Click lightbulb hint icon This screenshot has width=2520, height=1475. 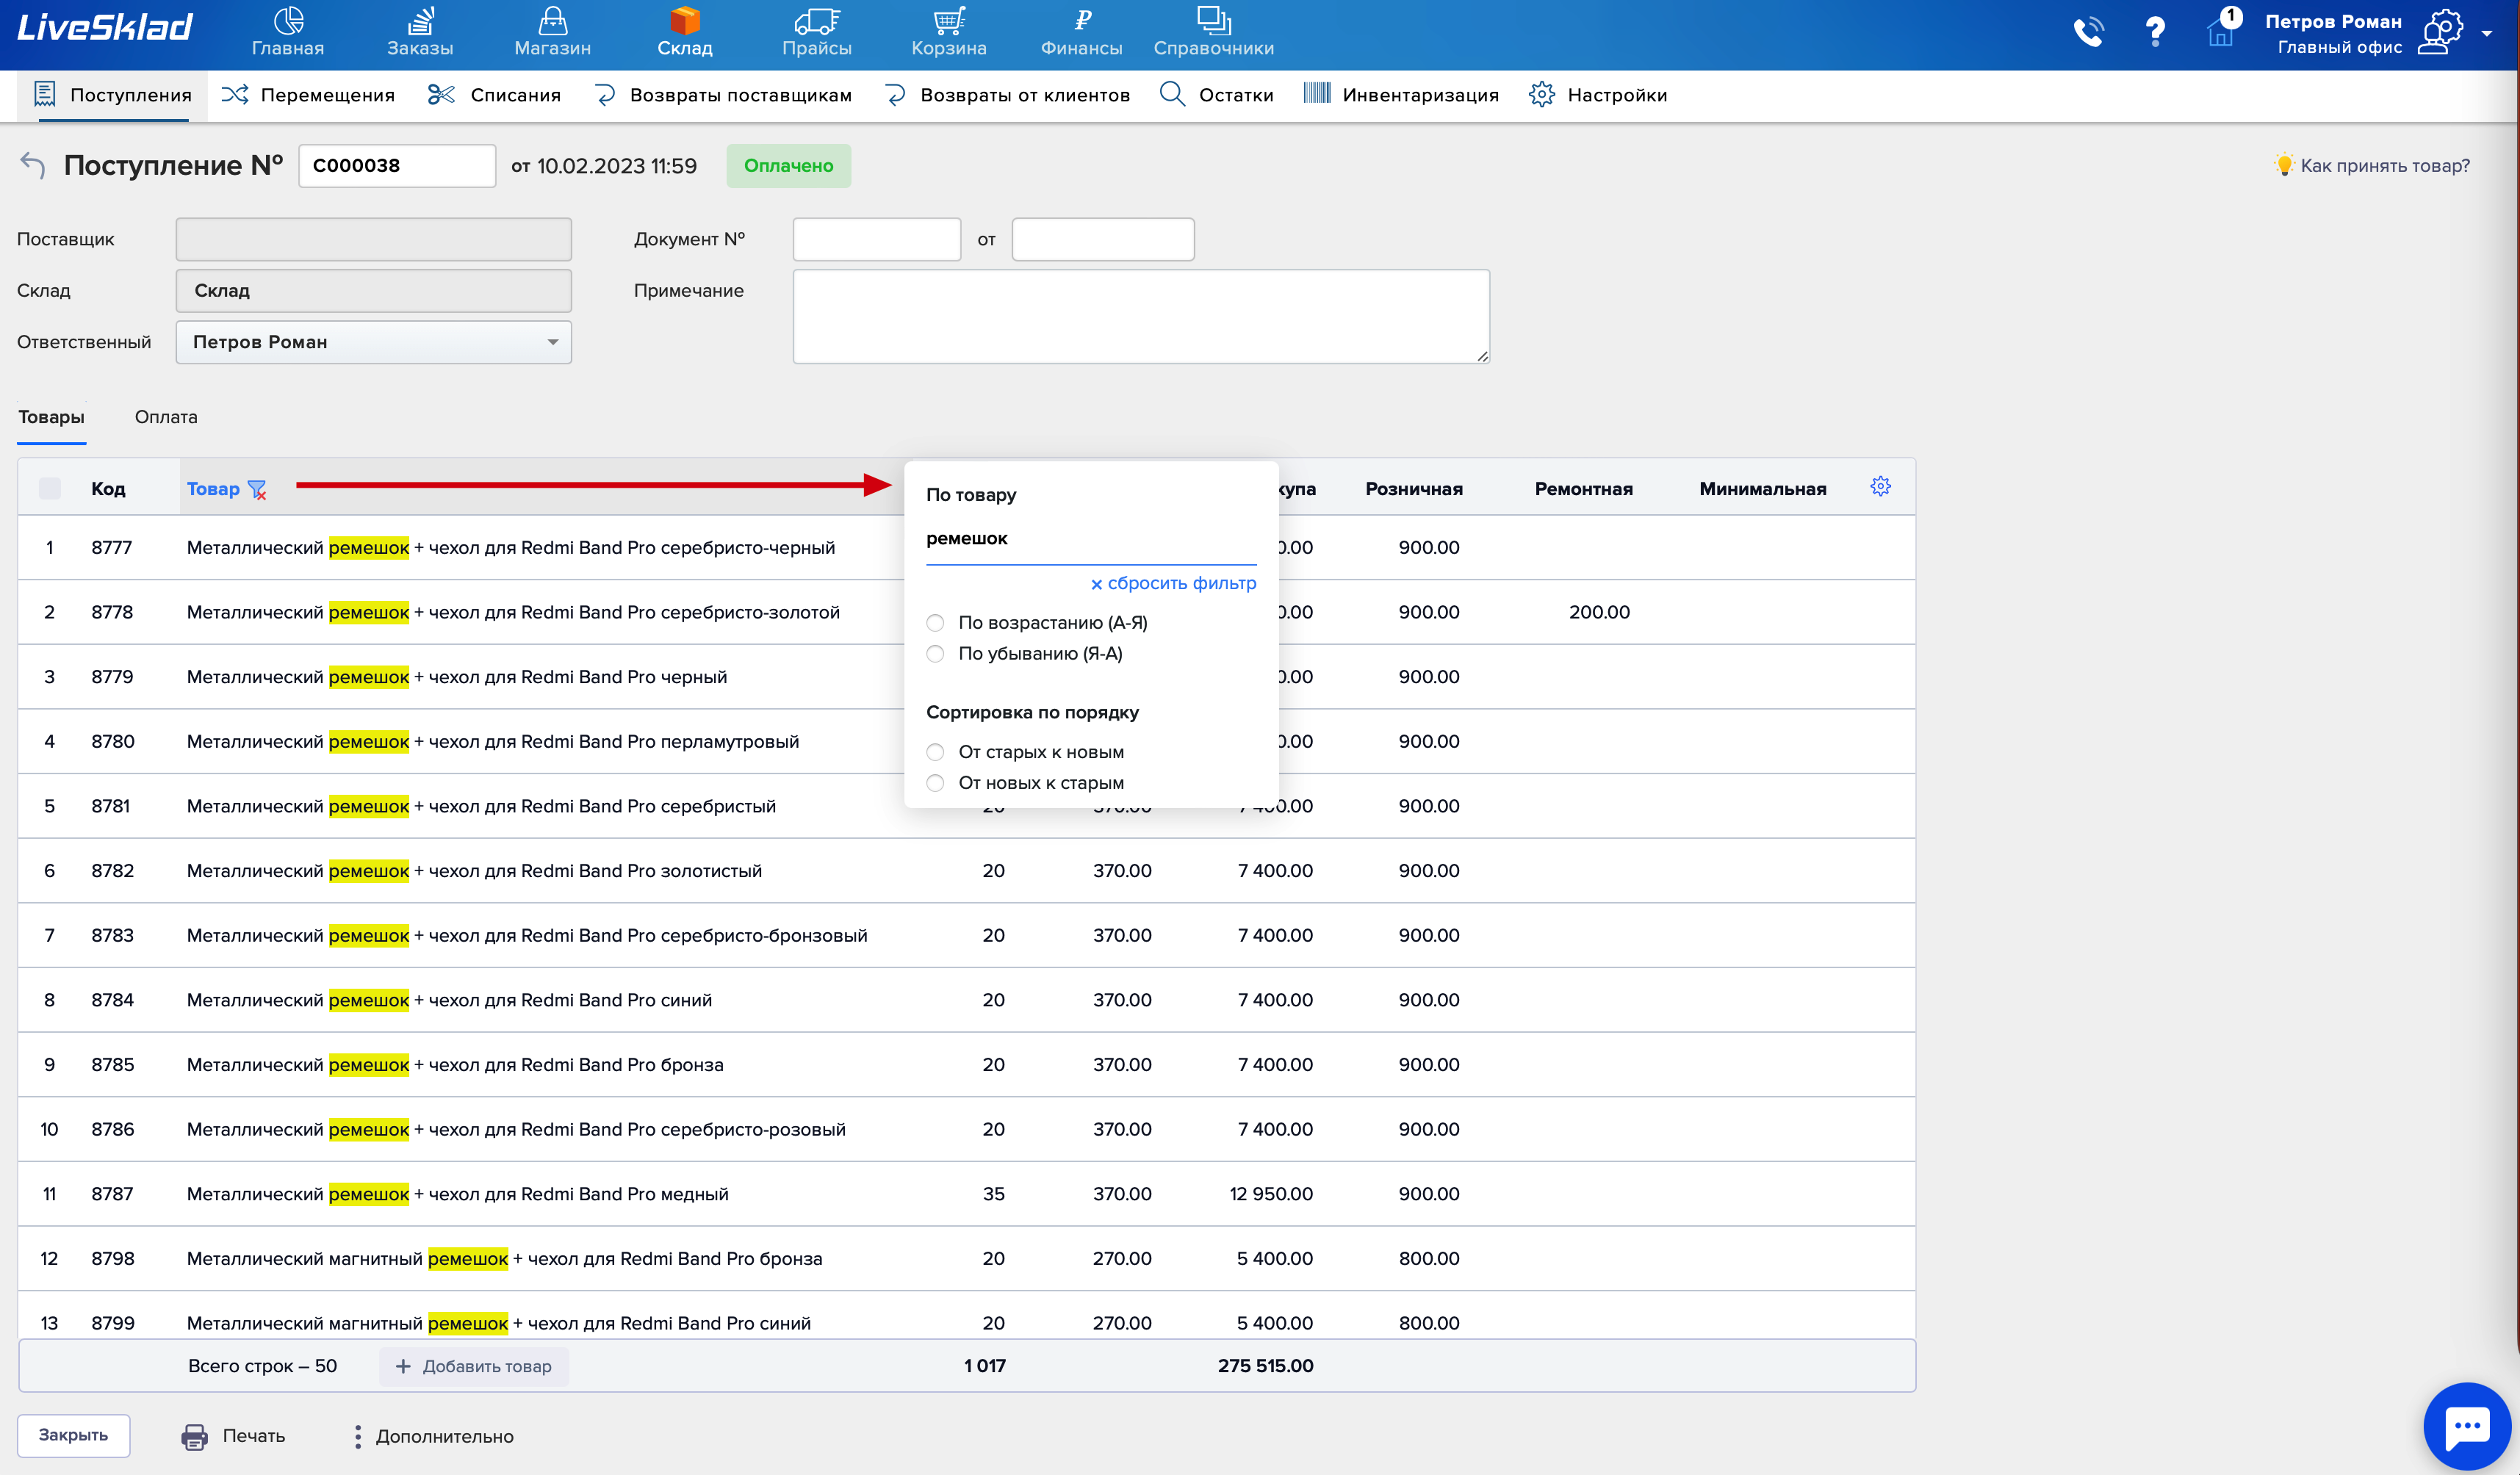(2283, 165)
